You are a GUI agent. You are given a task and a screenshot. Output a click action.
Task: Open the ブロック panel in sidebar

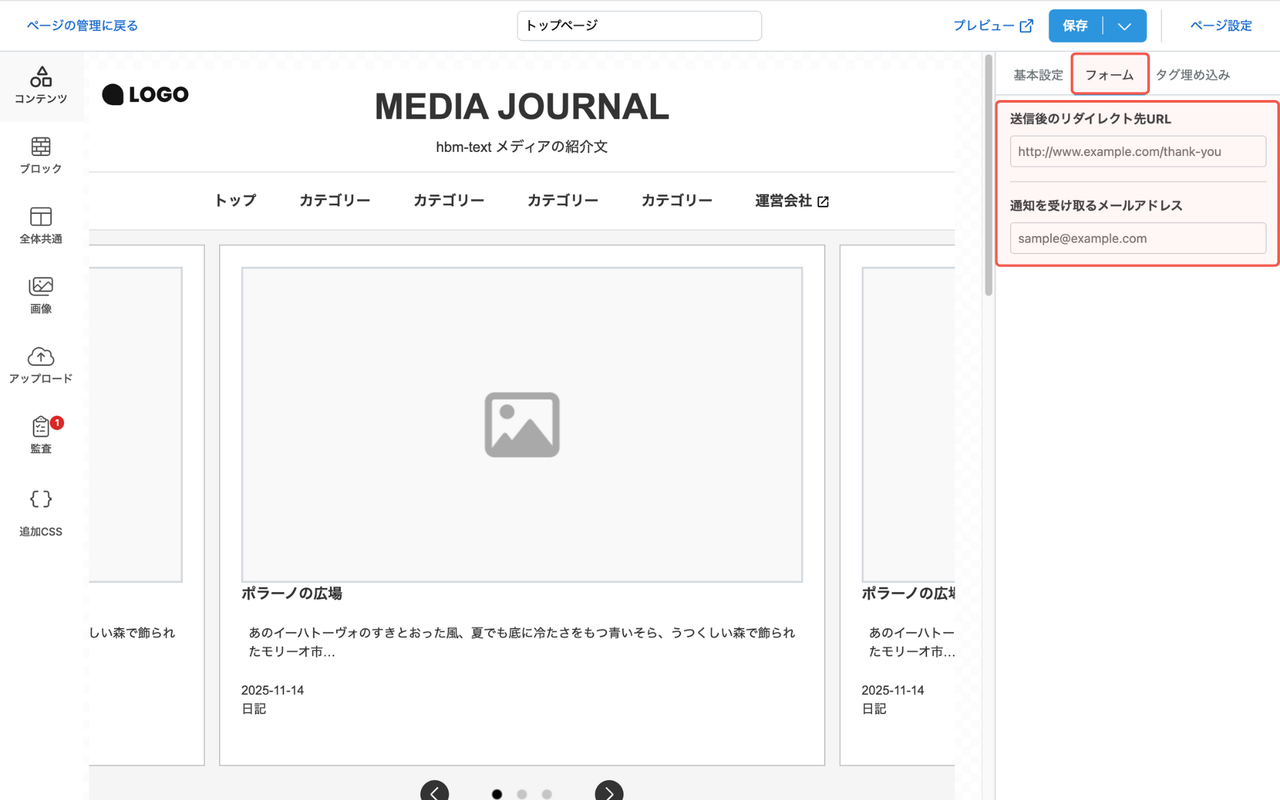coord(41,156)
